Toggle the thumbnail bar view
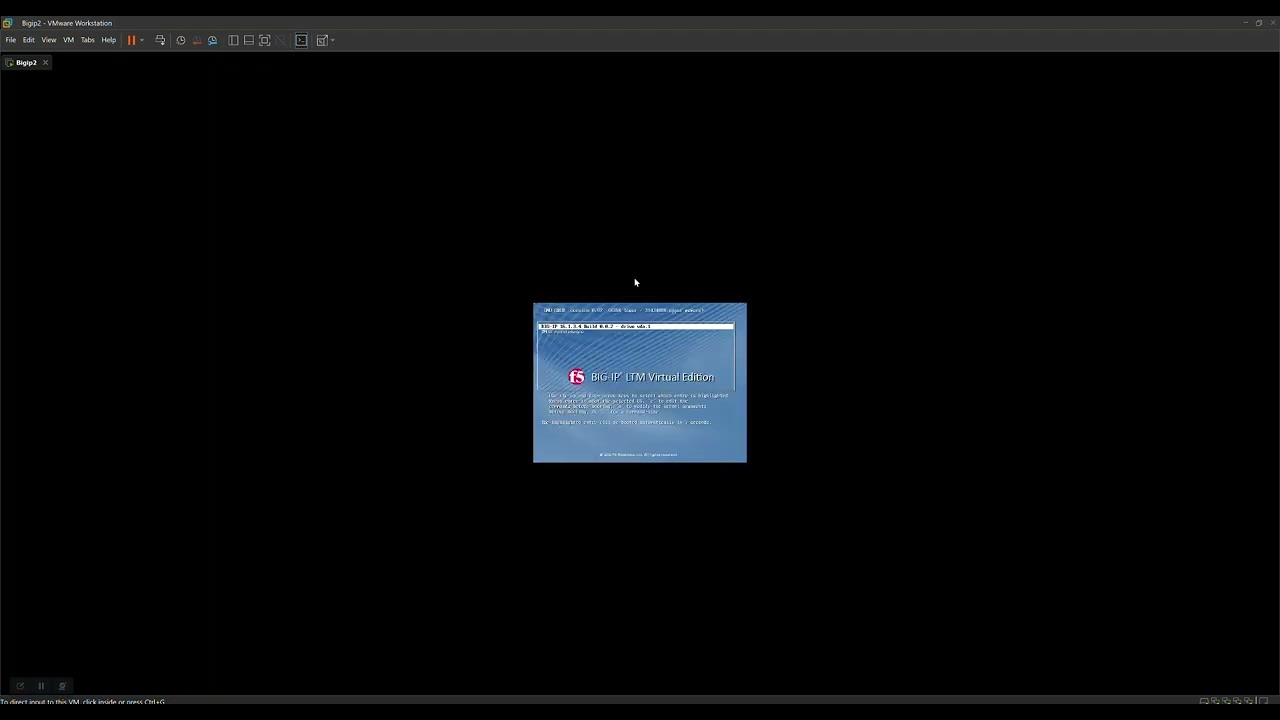1280x720 pixels. 249,40
